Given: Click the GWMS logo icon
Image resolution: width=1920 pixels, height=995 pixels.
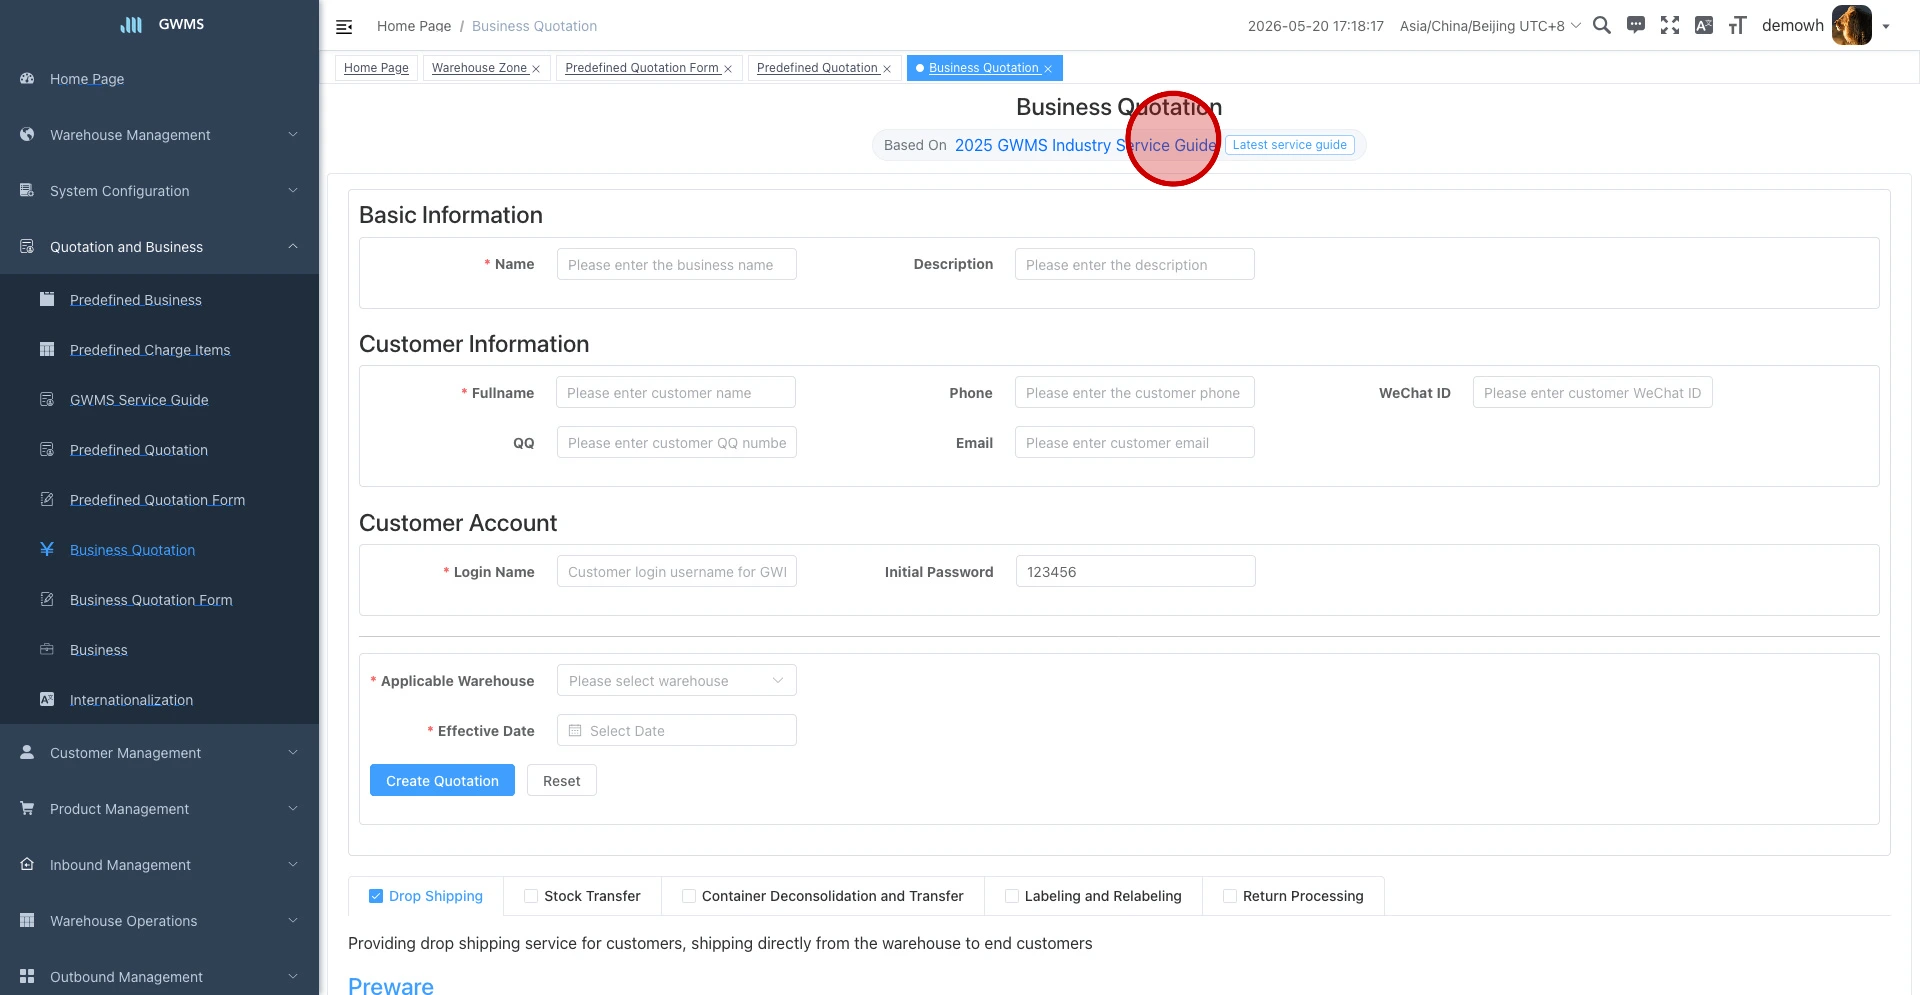Looking at the screenshot, I should point(131,25).
